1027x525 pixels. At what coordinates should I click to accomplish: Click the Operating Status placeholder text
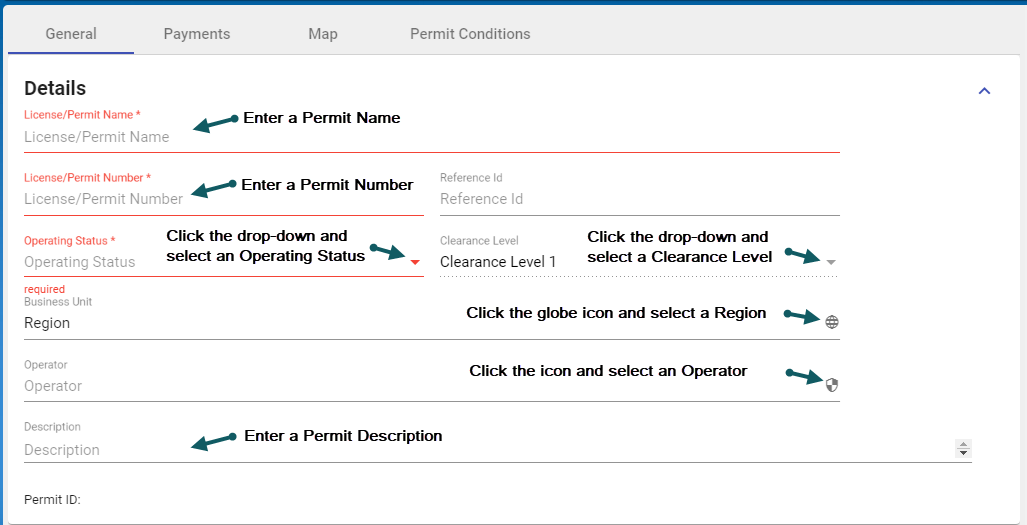(80, 262)
